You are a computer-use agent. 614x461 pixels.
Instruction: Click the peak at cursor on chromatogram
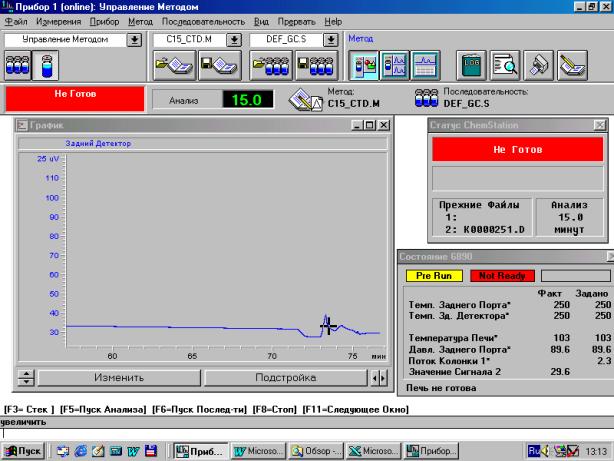point(325,318)
